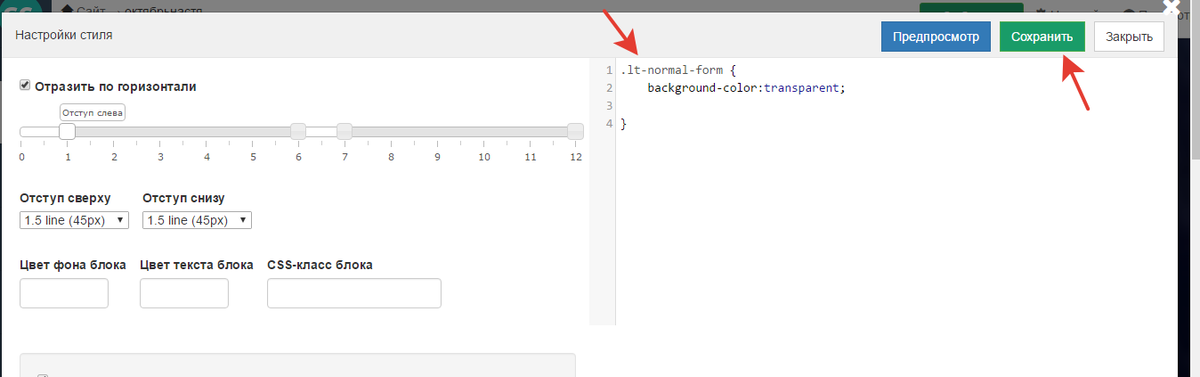
Task: Open the Цвет фона блока color field
Action: 64,293
